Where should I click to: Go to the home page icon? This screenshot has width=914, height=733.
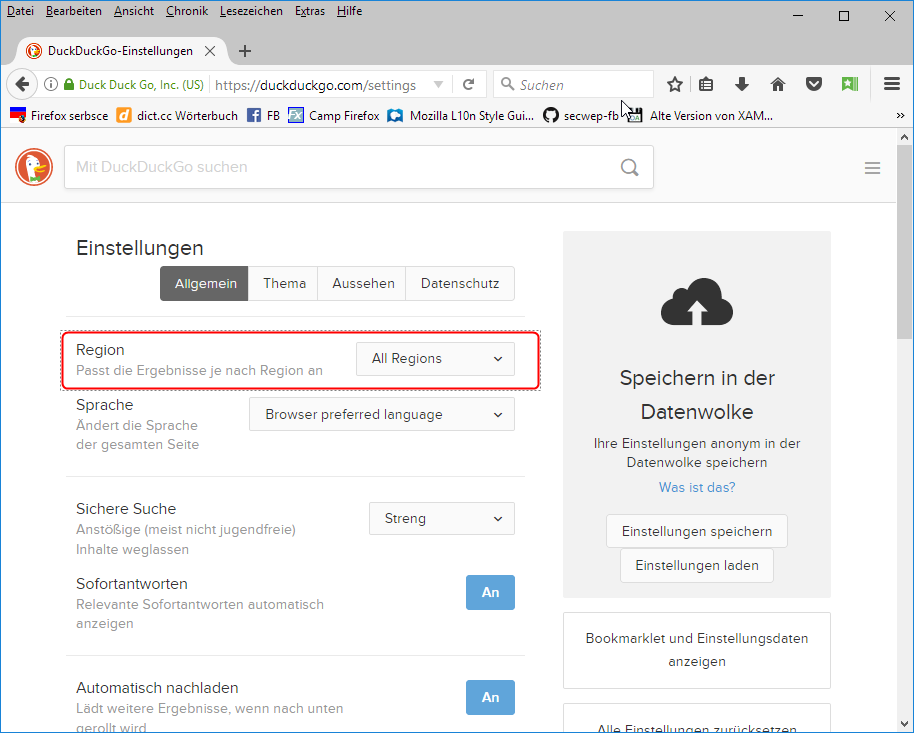[x=778, y=85]
